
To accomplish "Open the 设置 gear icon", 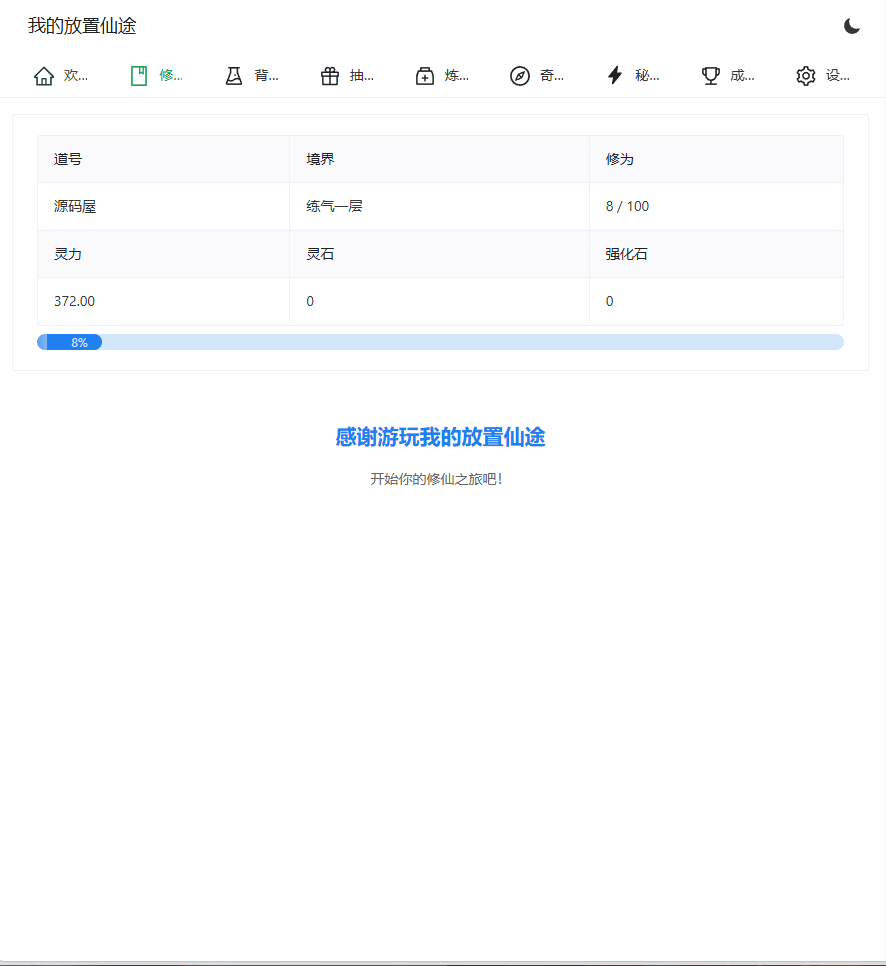I will [x=805, y=75].
